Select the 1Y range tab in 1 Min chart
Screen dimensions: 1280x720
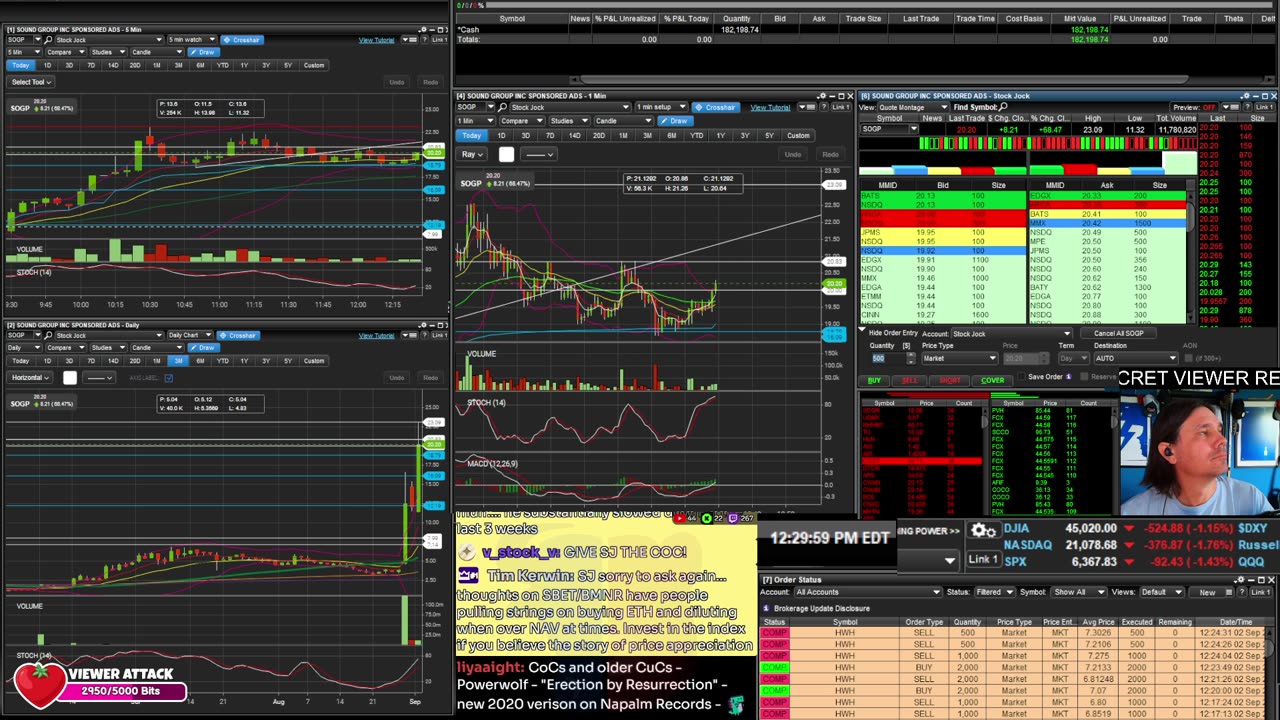pos(720,136)
